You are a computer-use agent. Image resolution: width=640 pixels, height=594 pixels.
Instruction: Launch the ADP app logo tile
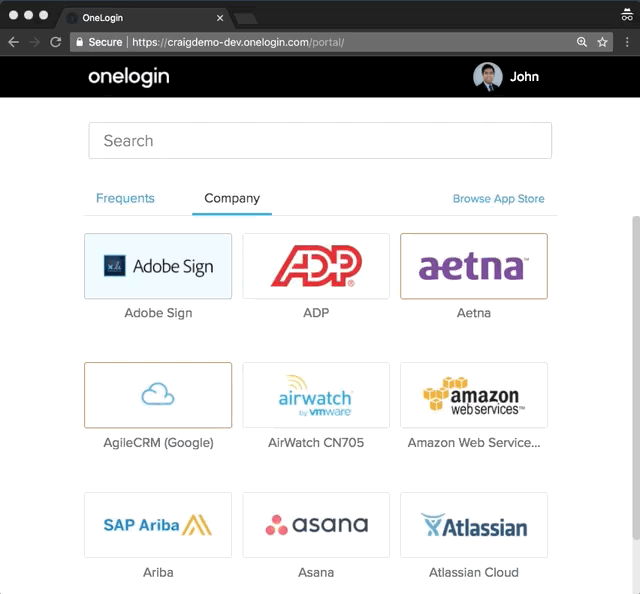click(x=316, y=266)
